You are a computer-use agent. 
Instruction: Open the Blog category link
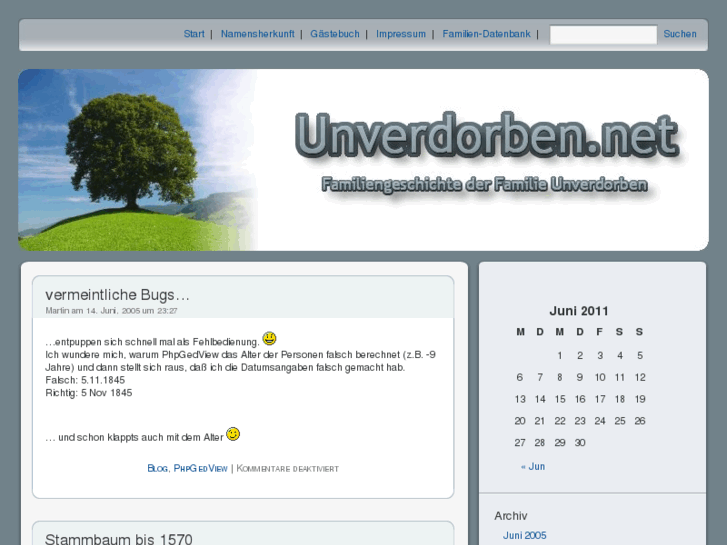pos(158,468)
